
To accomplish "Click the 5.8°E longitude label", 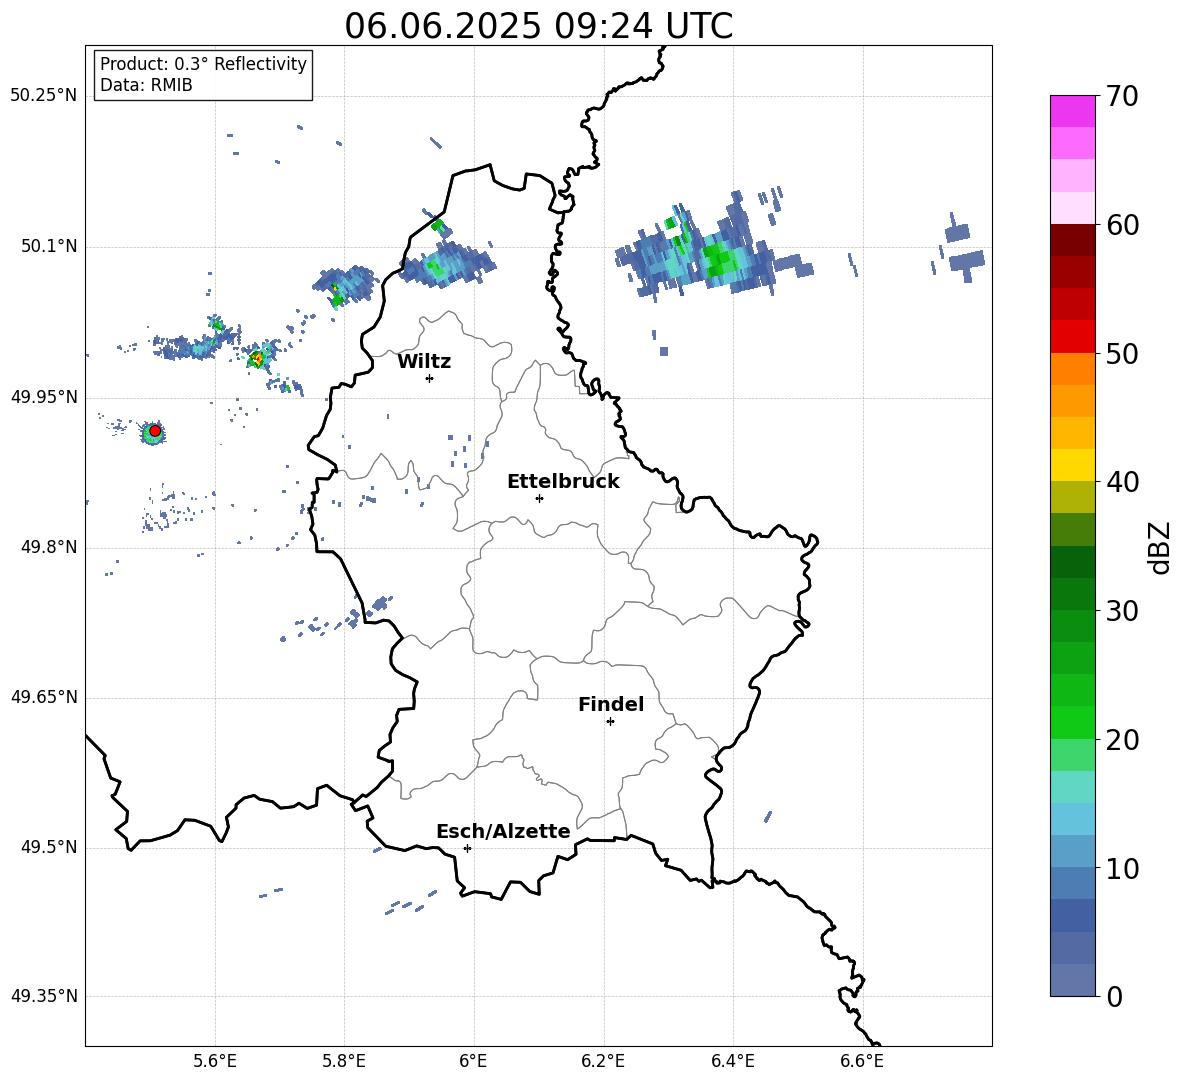I will pos(344,1061).
